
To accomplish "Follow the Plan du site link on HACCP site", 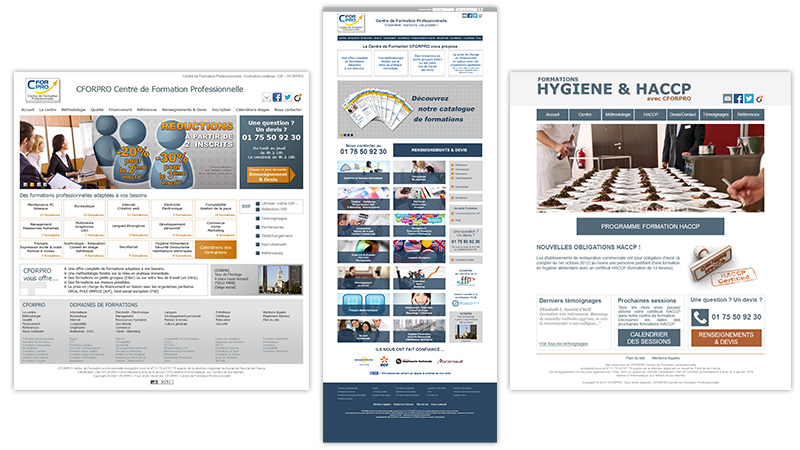I will click(635, 358).
